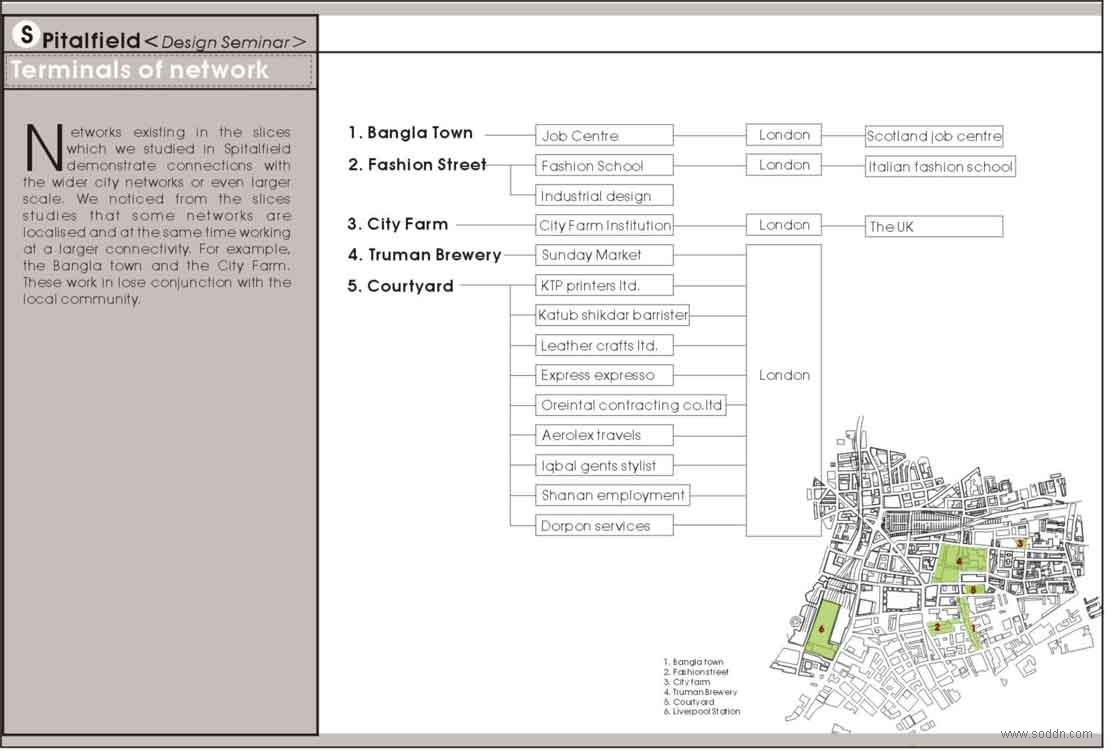The height and width of the screenshot is (751, 1111).
Task: Click map marker 3 City Farm
Action: click(x=1020, y=543)
